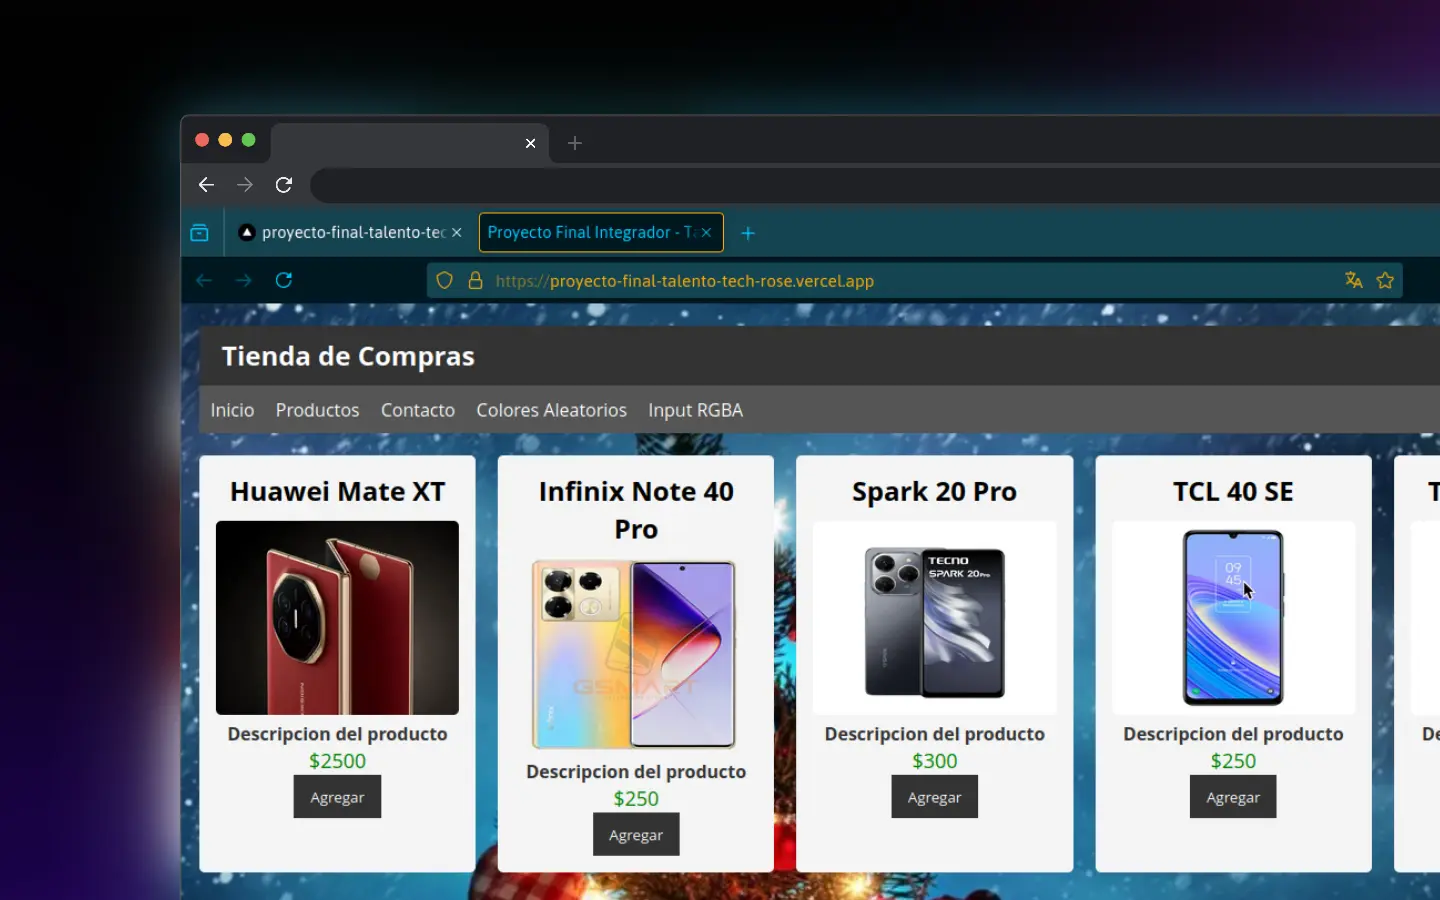Image resolution: width=1440 pixels, height=900 pixels.
Task: Add a new inner browser tab
Action: pos(748,233)
